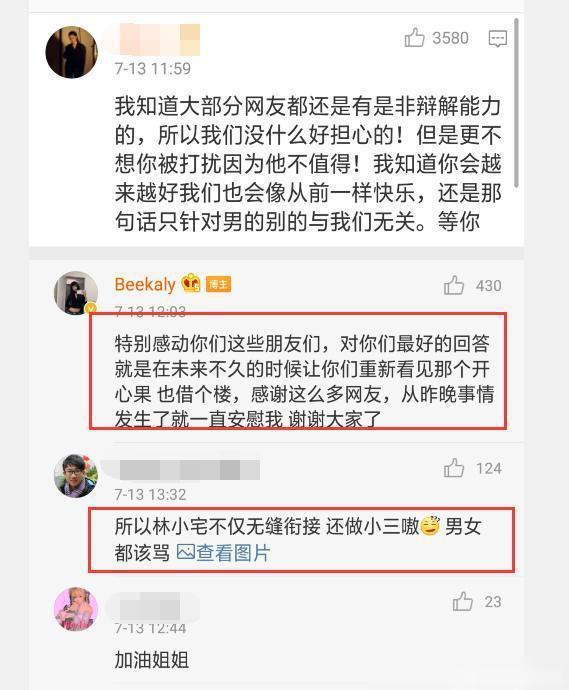Tap the orange 博主 tag icon

coord(218,285)
